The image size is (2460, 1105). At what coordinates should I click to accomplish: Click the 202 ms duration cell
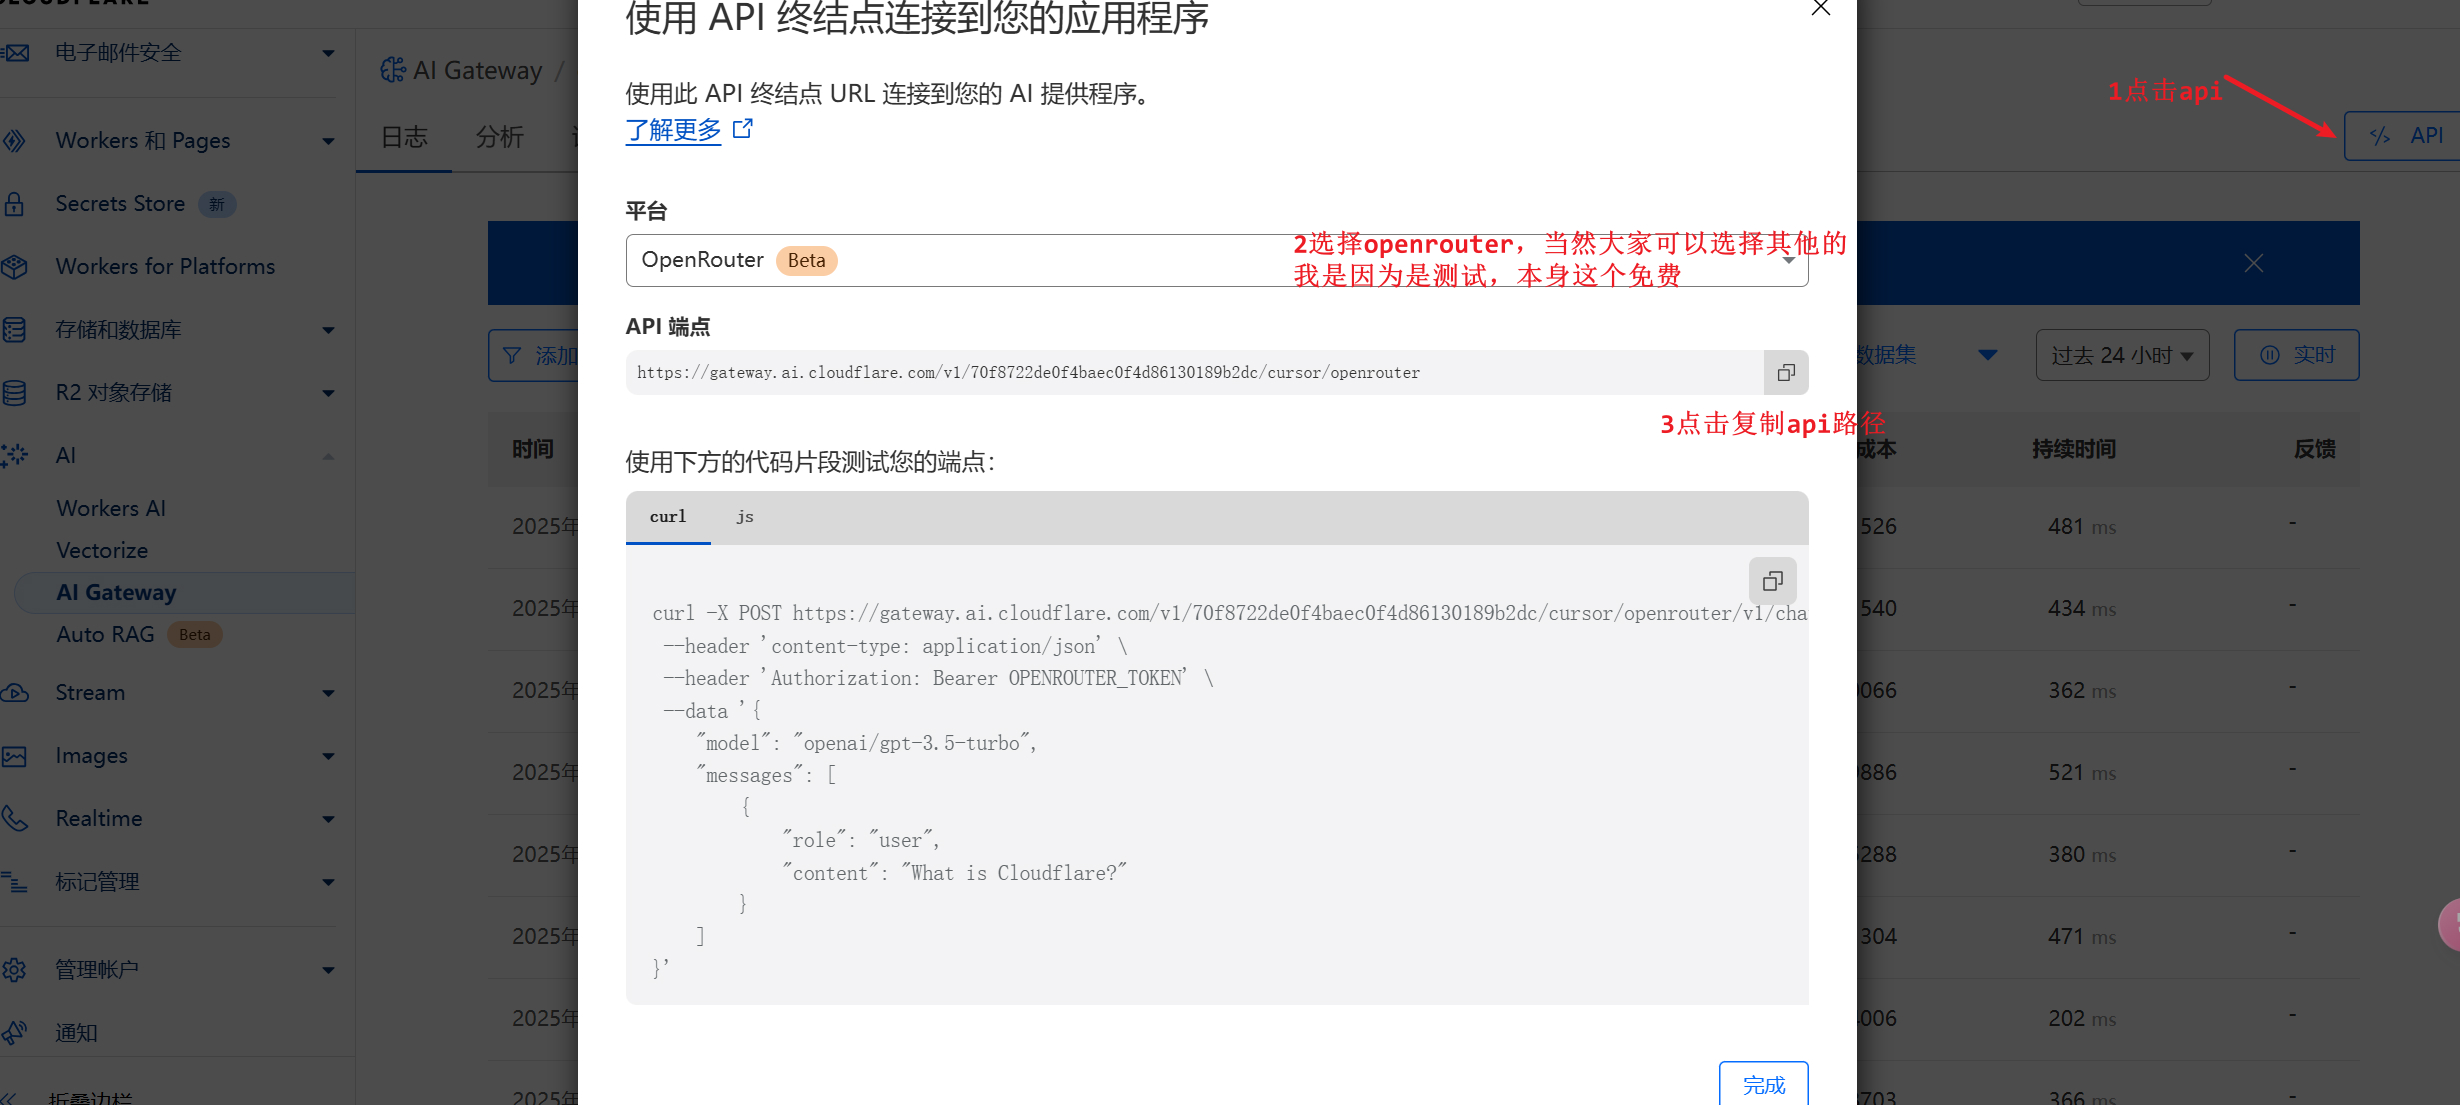2082,1019
